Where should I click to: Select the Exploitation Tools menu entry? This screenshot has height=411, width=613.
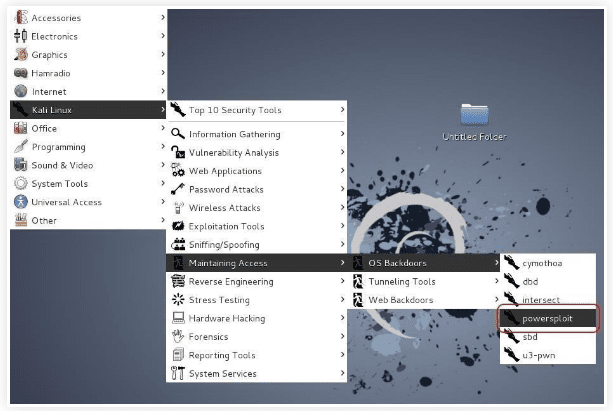(x=226, y=226)
